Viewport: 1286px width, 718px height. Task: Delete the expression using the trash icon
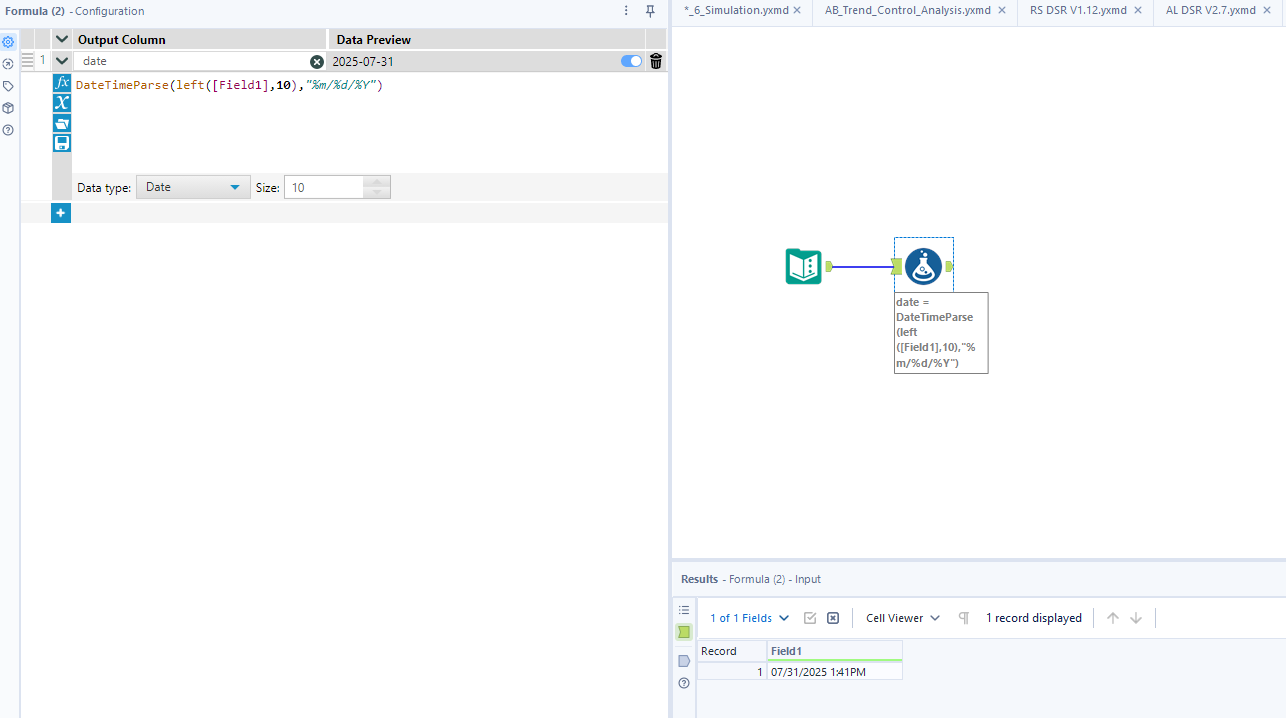click(656, 61)
